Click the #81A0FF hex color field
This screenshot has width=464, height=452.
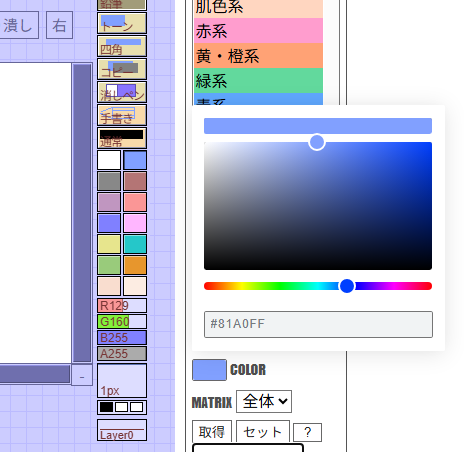click(318, 324)
